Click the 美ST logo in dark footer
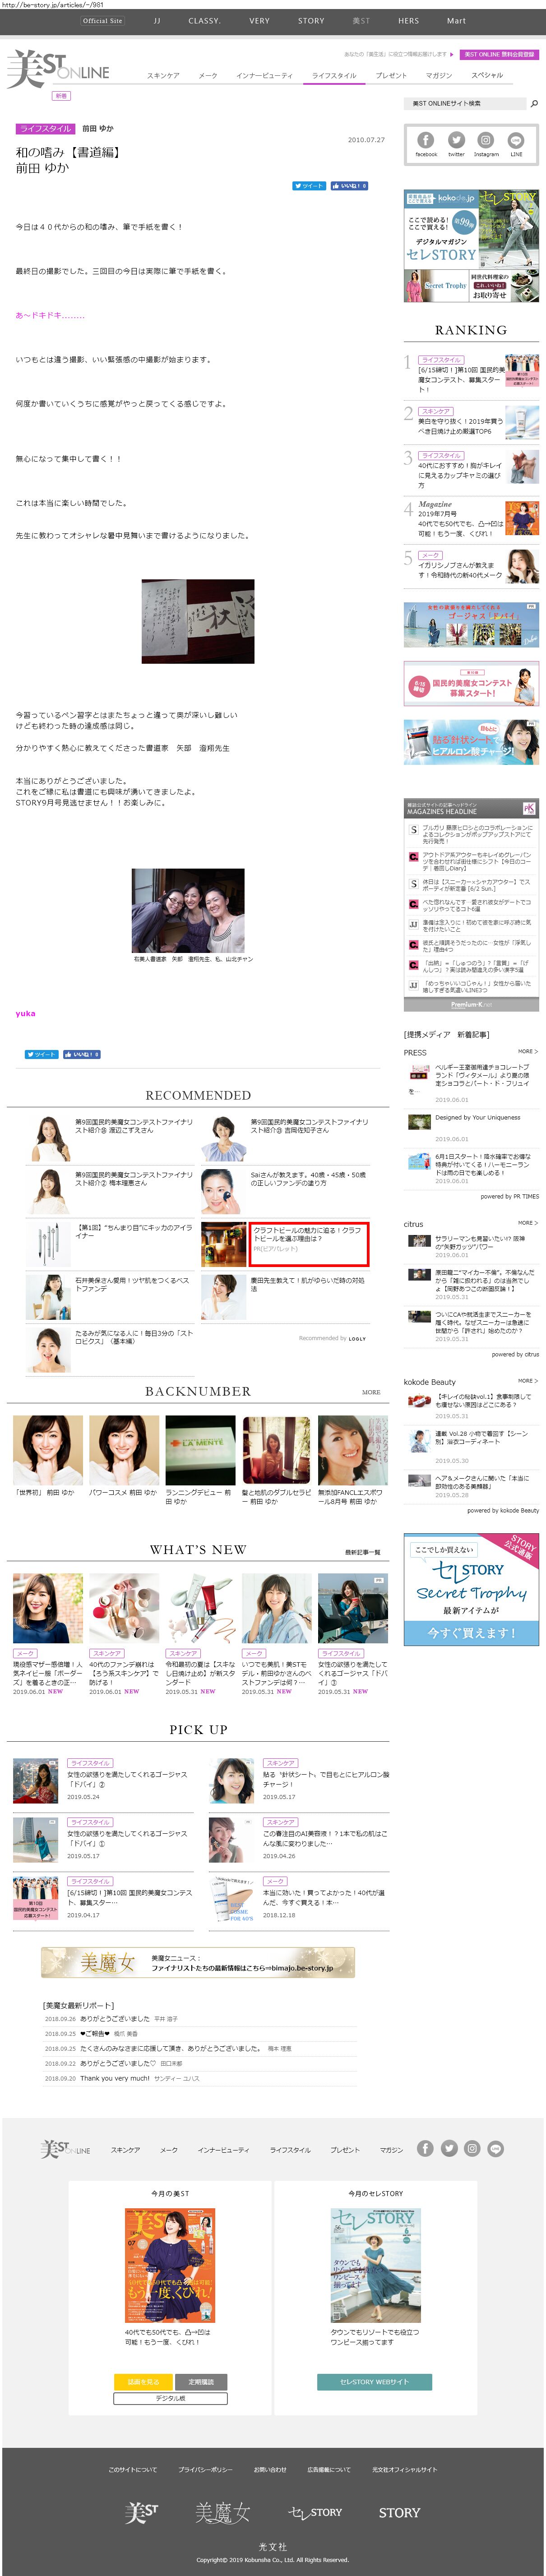This screenshot has height=2576, width=546. pos(143,2512)
